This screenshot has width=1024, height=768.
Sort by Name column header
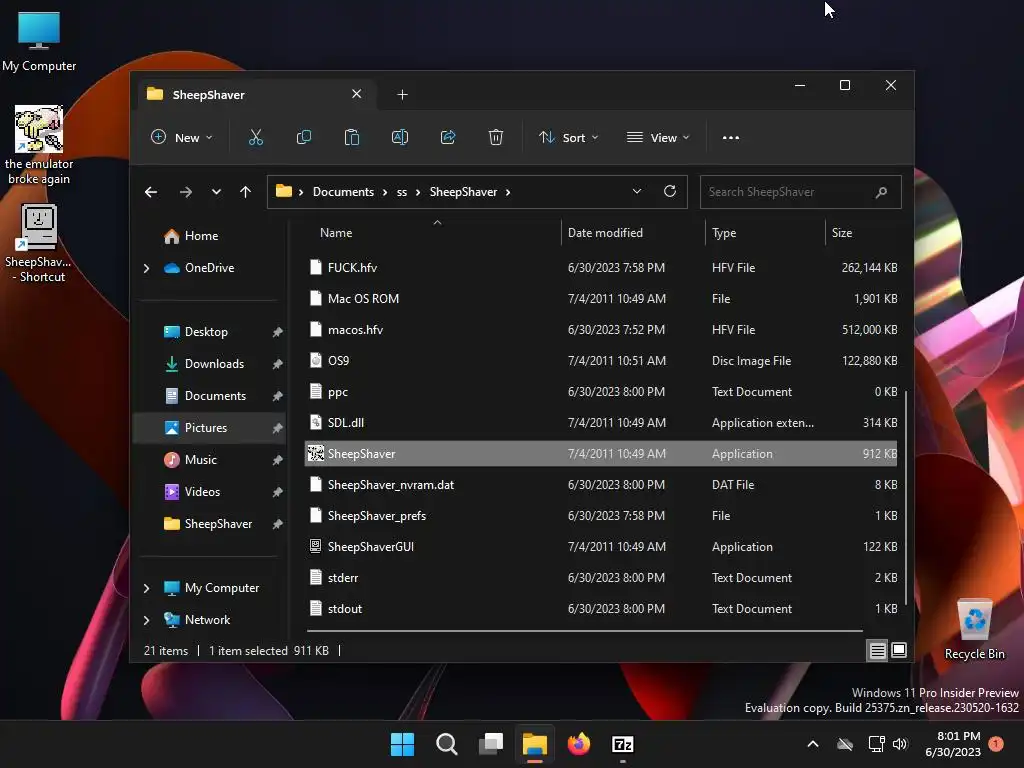[x=336, y=232]
